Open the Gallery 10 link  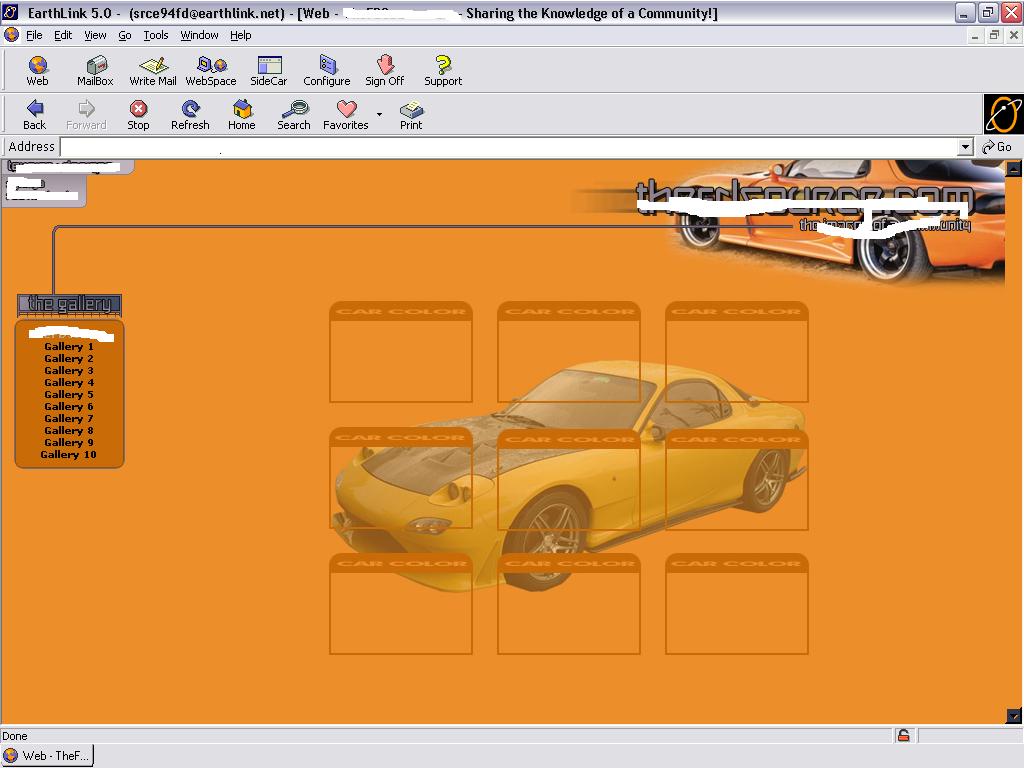[69, 455]
